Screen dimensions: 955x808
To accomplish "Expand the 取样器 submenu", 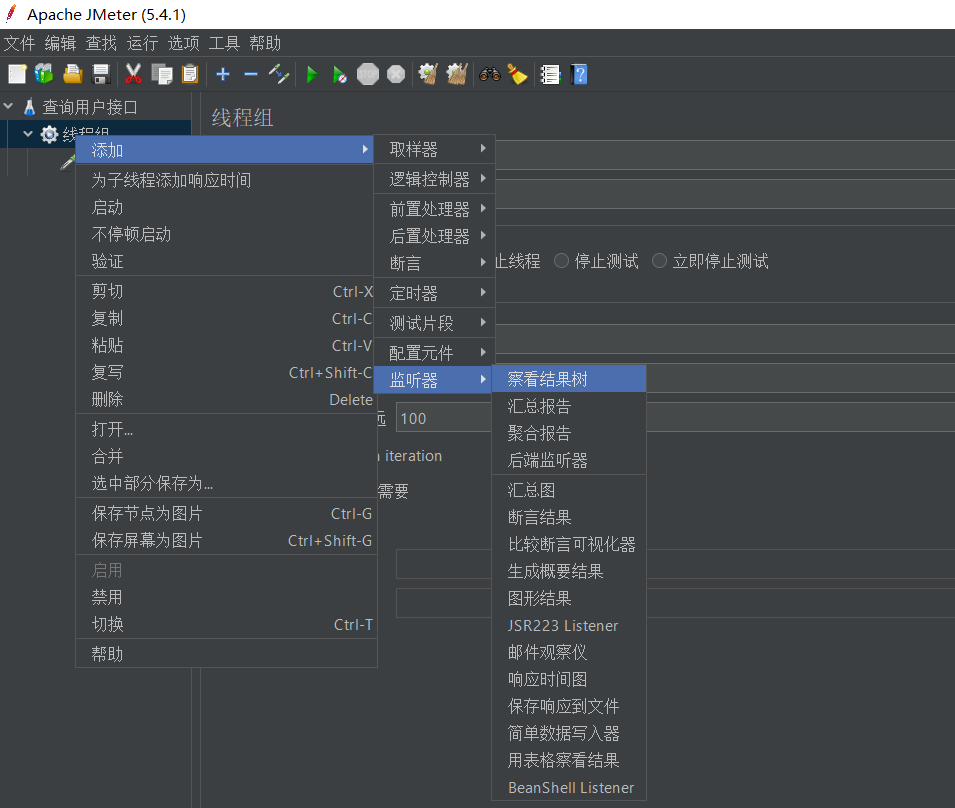I will pos(434,149).
